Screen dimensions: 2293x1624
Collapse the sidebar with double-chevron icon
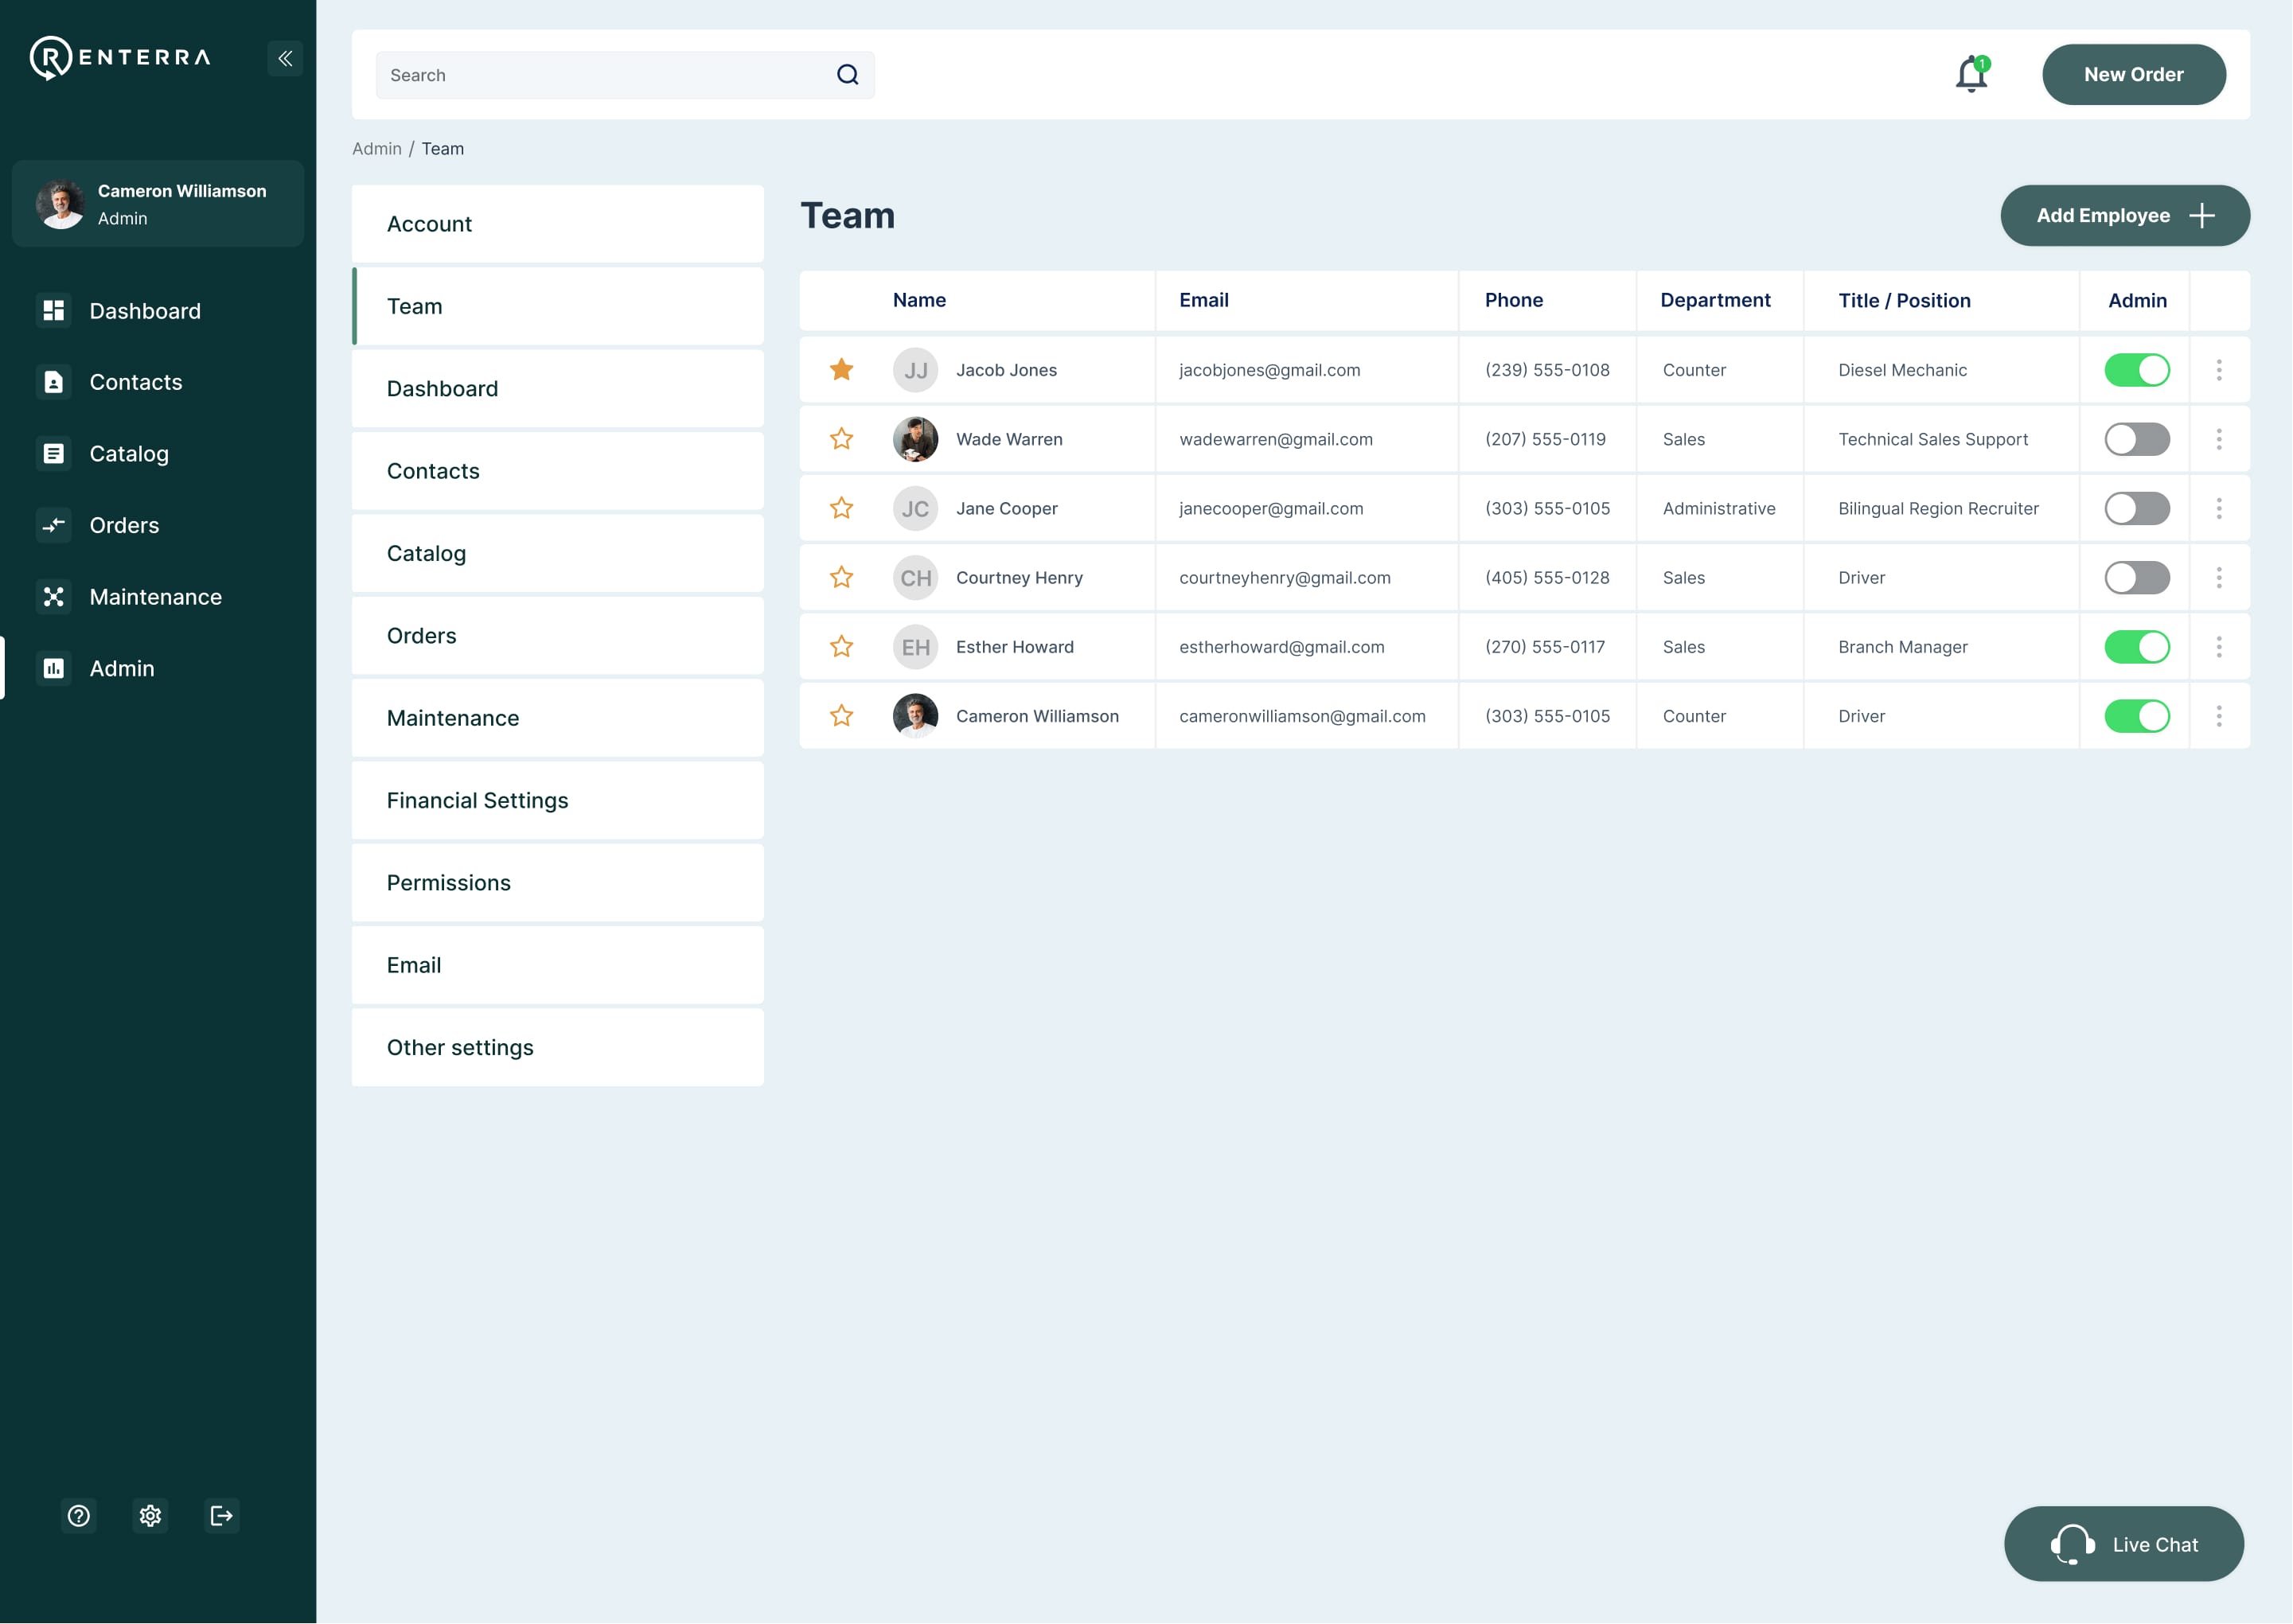[285, 58]
